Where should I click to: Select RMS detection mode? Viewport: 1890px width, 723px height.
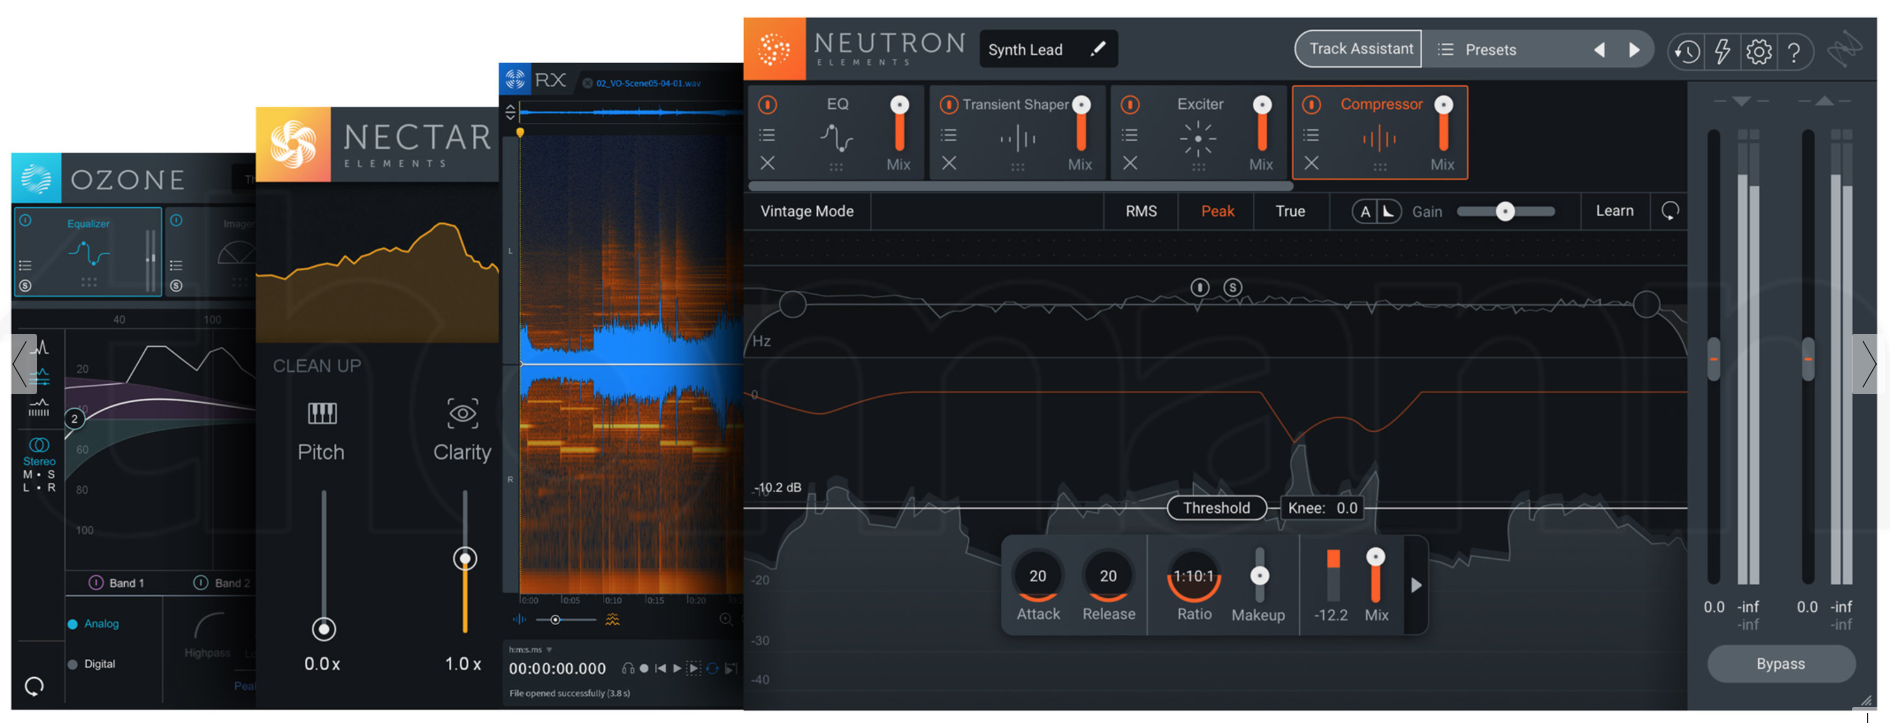point(1141,211)
